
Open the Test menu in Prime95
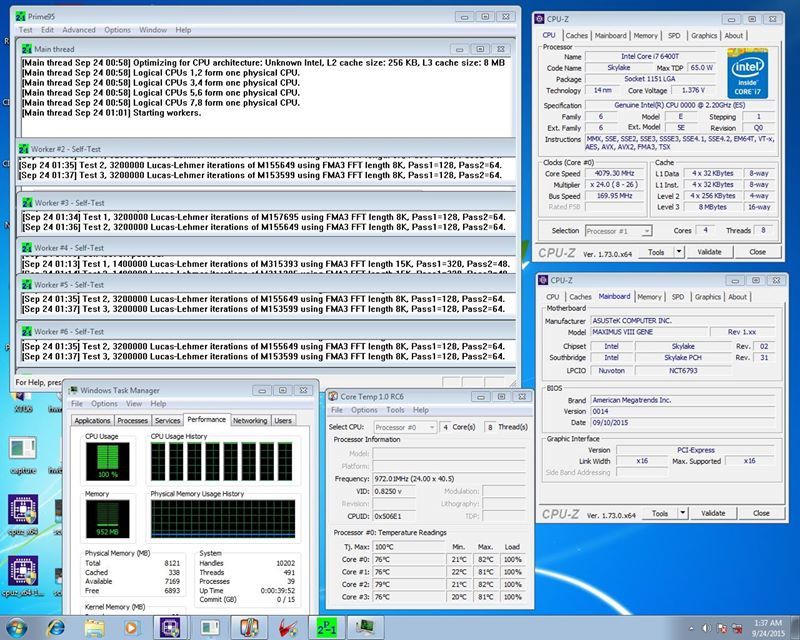point(26,30)
